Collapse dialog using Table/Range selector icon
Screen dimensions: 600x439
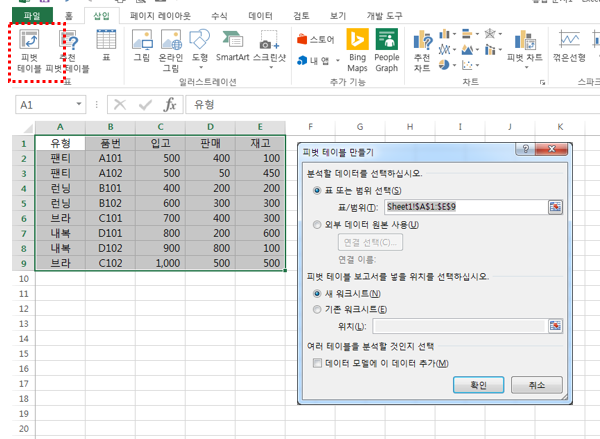coord(555,207)
